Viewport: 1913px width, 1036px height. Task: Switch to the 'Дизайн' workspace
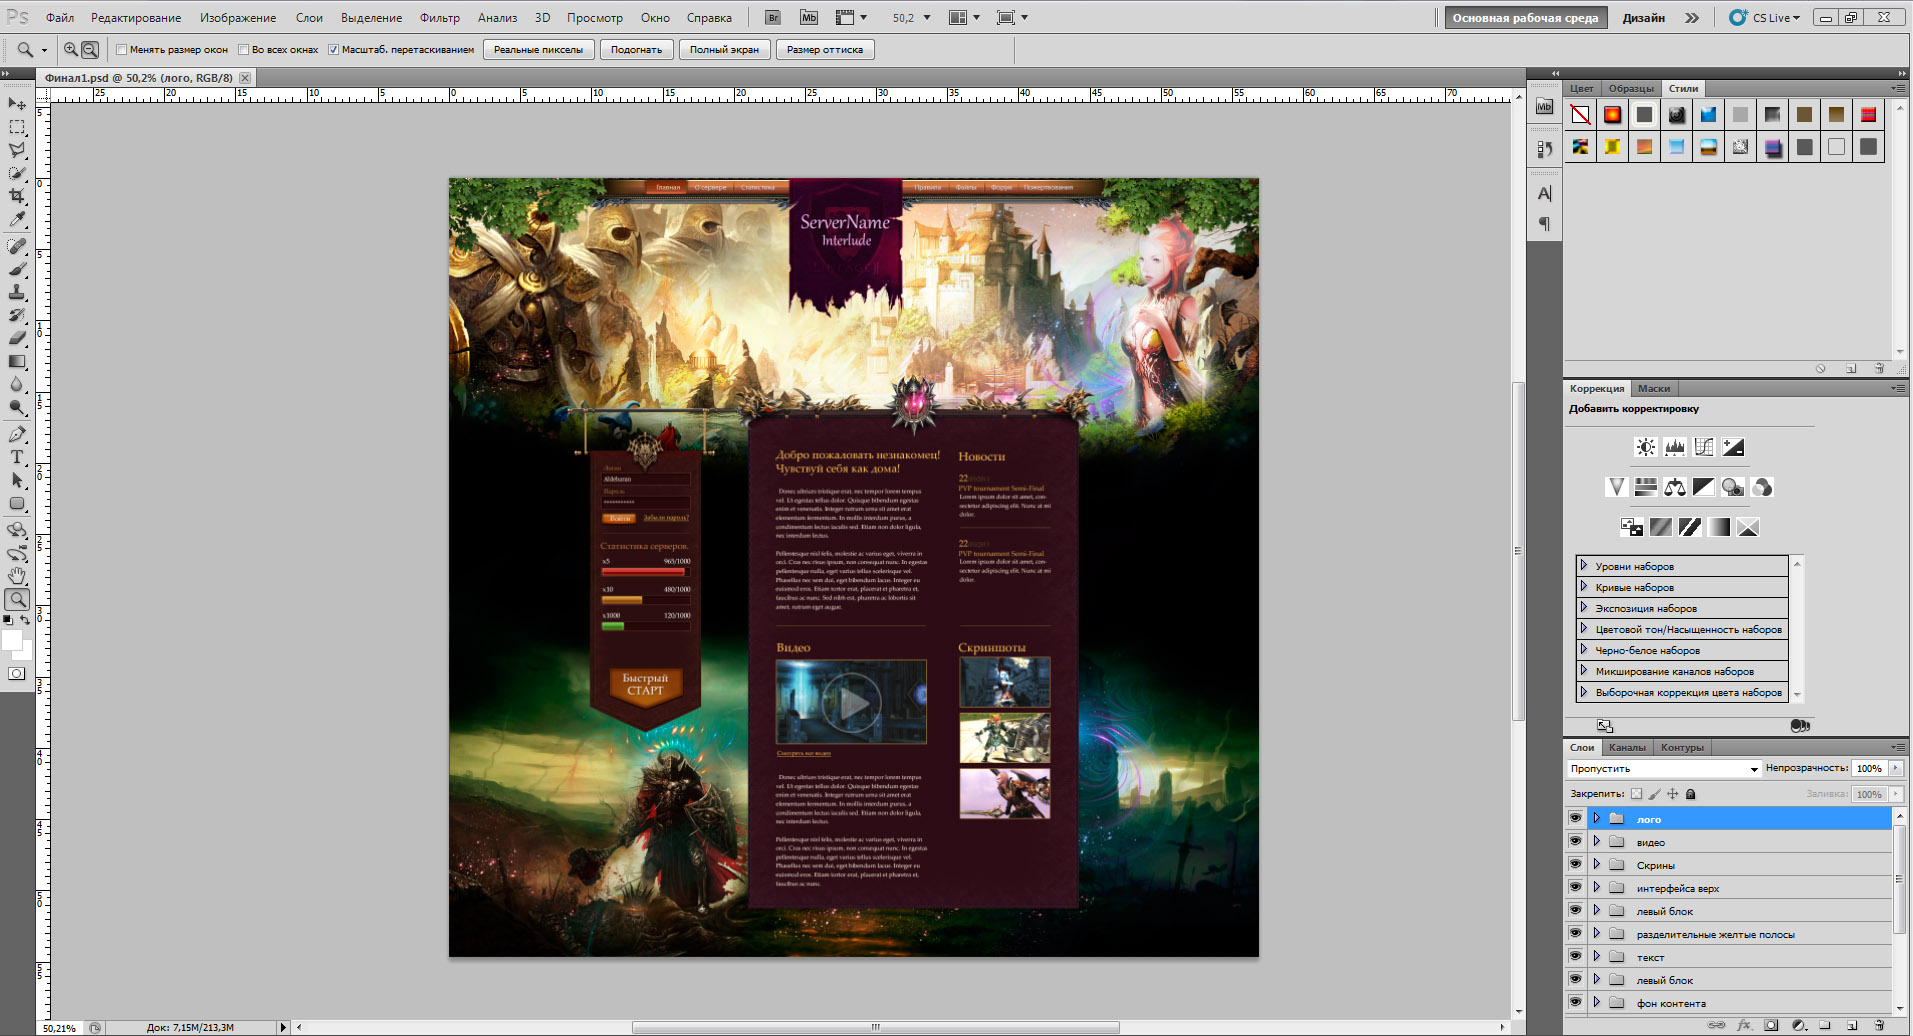point(1644,18)
